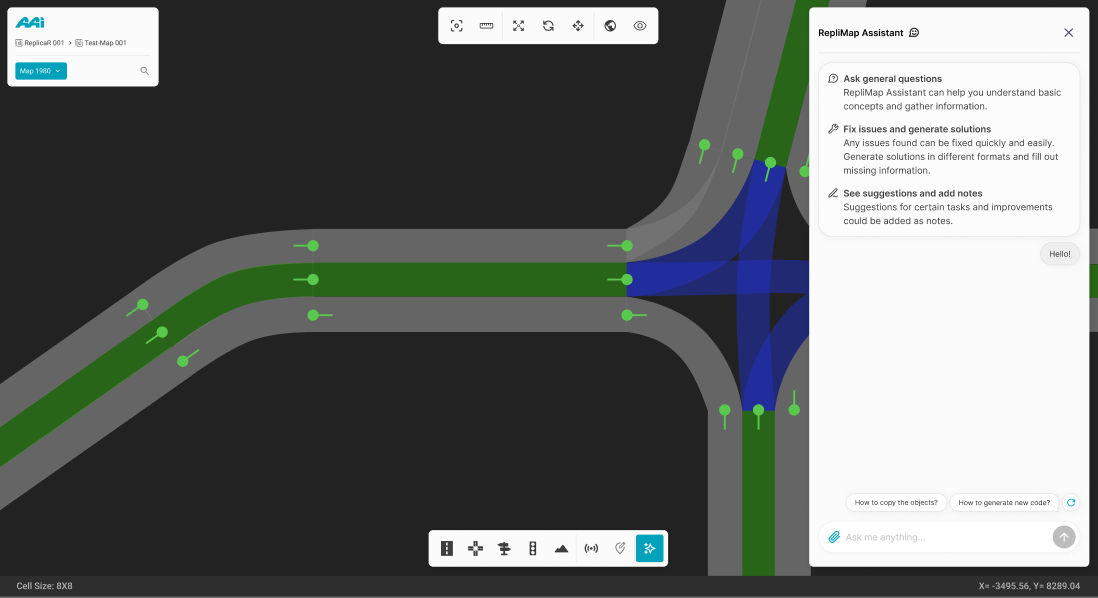Click the fit-to-screen expand icon
Screen dimensions: 1098x598
pos(518,26)
